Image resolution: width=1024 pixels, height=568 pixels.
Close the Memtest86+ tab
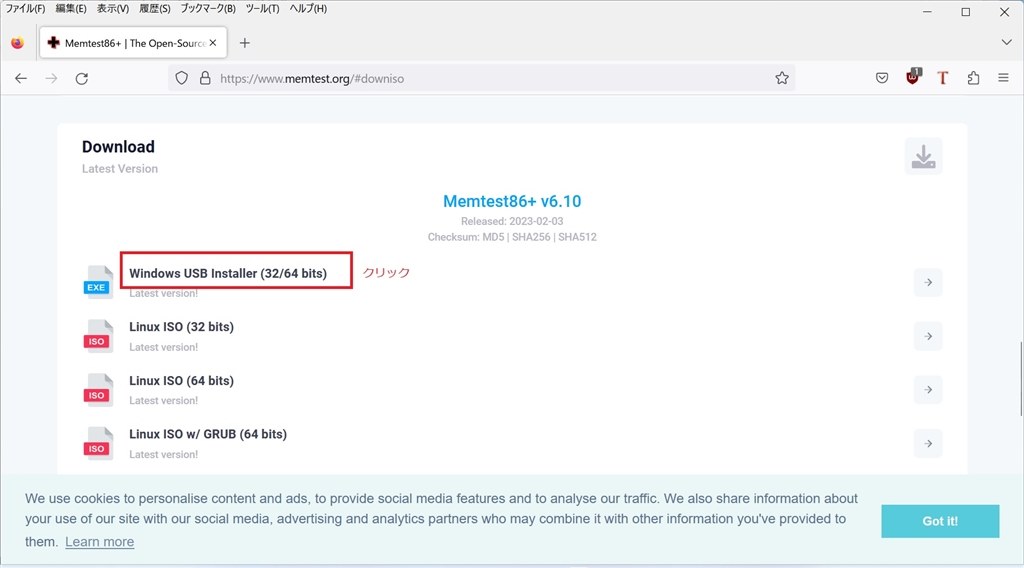click(x=213, y=42)
